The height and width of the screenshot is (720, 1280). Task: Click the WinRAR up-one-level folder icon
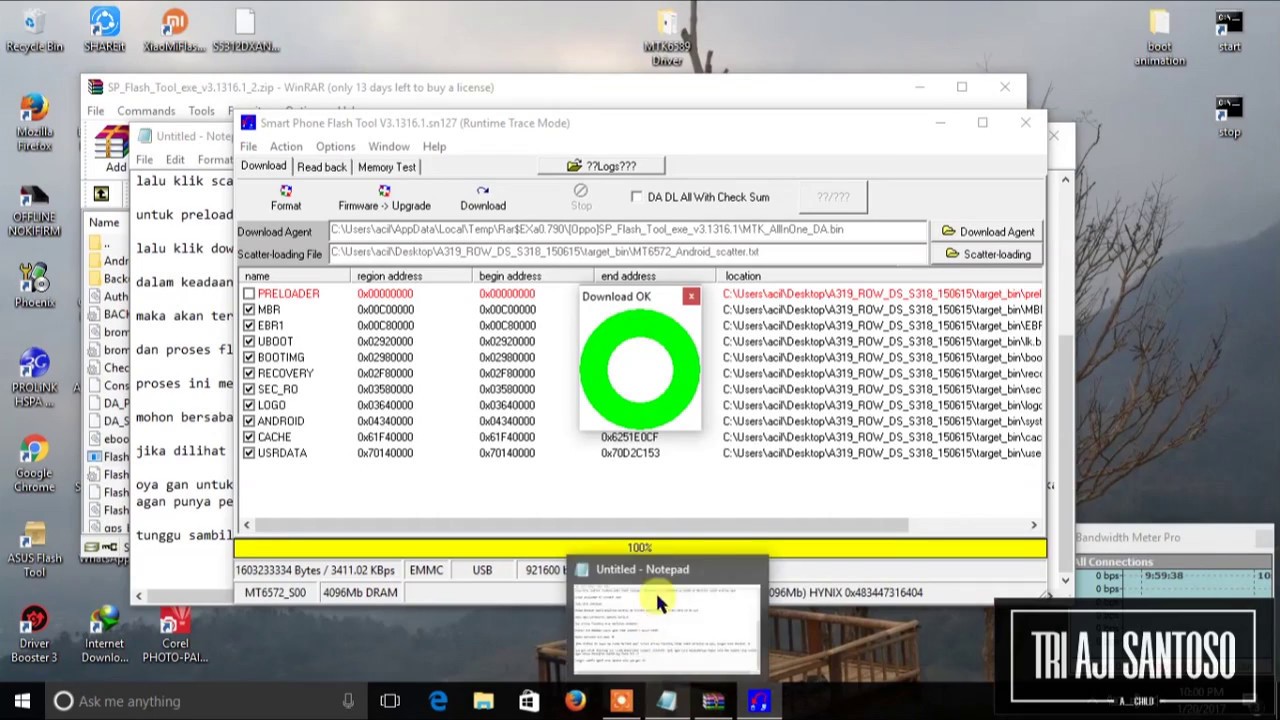tap(101, 194)
